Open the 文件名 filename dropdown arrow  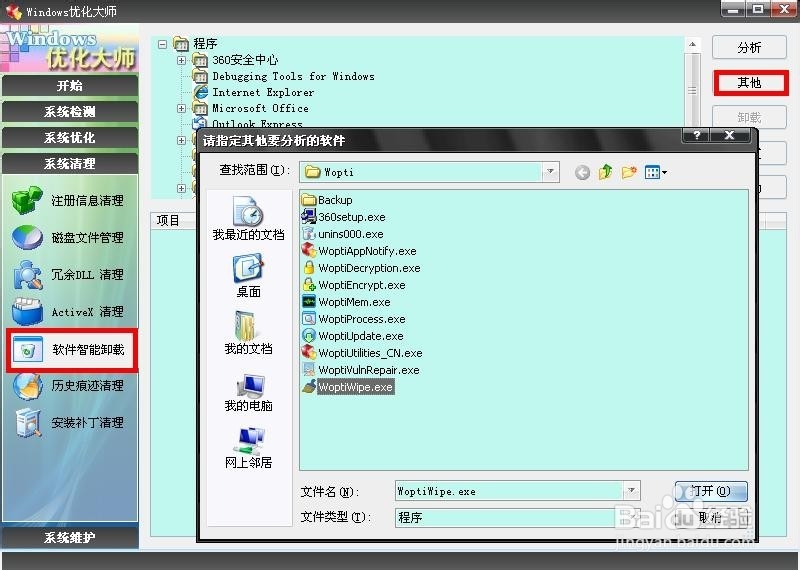coord(631,490)
